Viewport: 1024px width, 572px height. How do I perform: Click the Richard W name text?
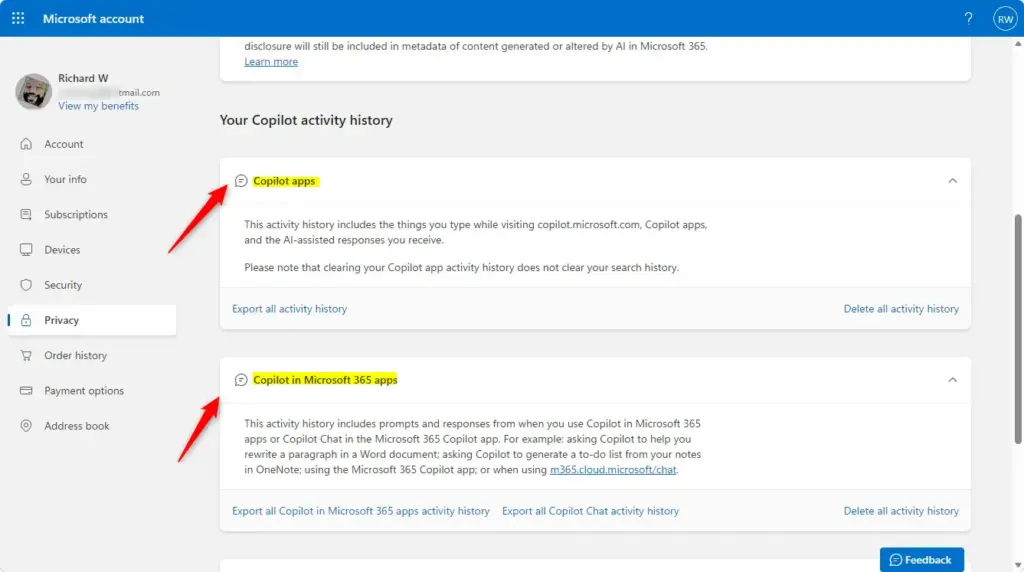click(x=83, y=78)
